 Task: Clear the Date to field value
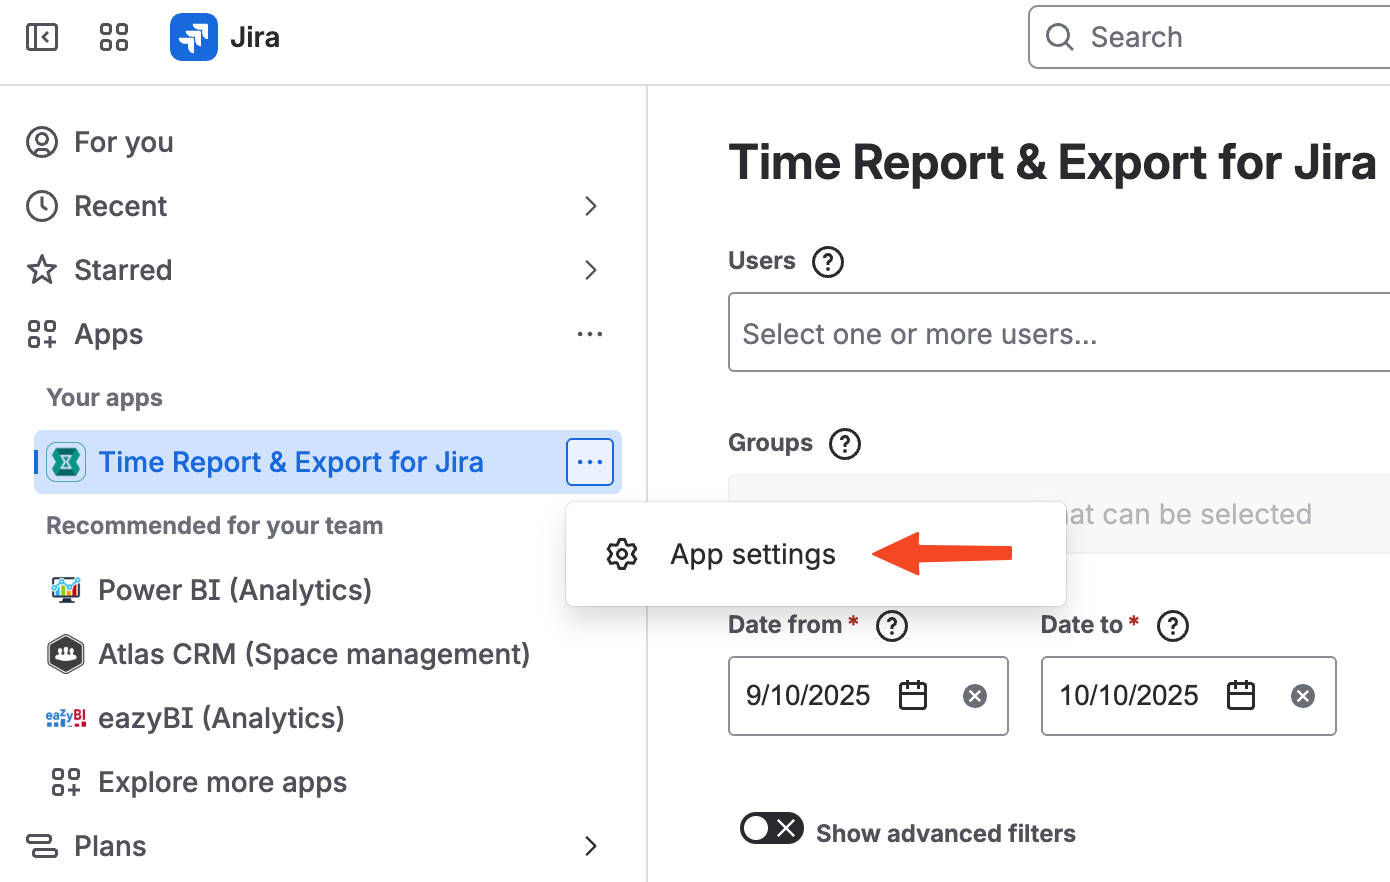(x=1303, y=696)
